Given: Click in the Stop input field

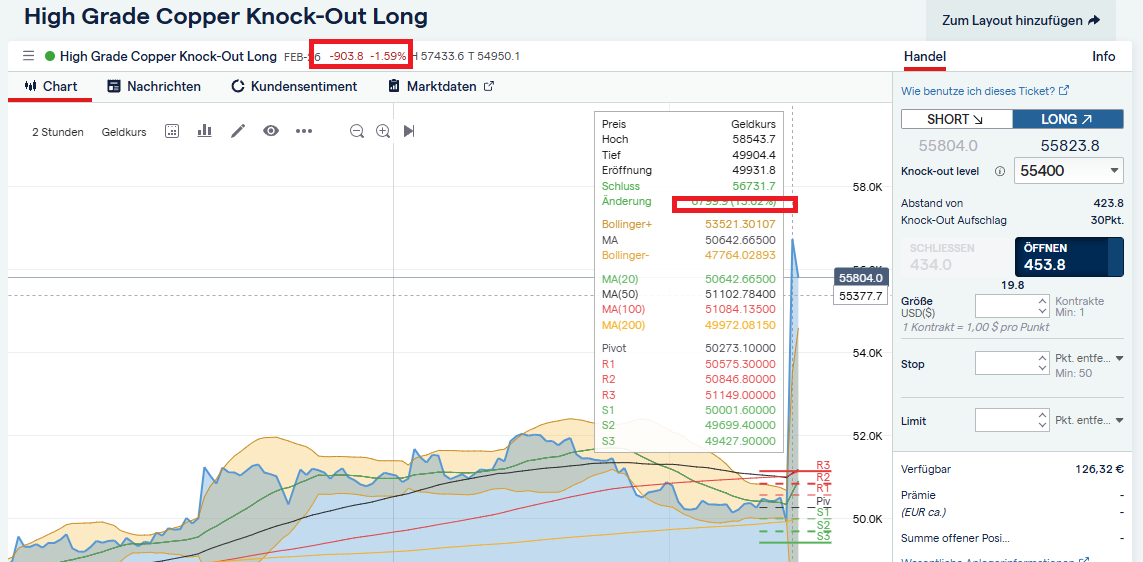Looking at the screenshot, I should pyautogui.click(x=1007, y=363).
